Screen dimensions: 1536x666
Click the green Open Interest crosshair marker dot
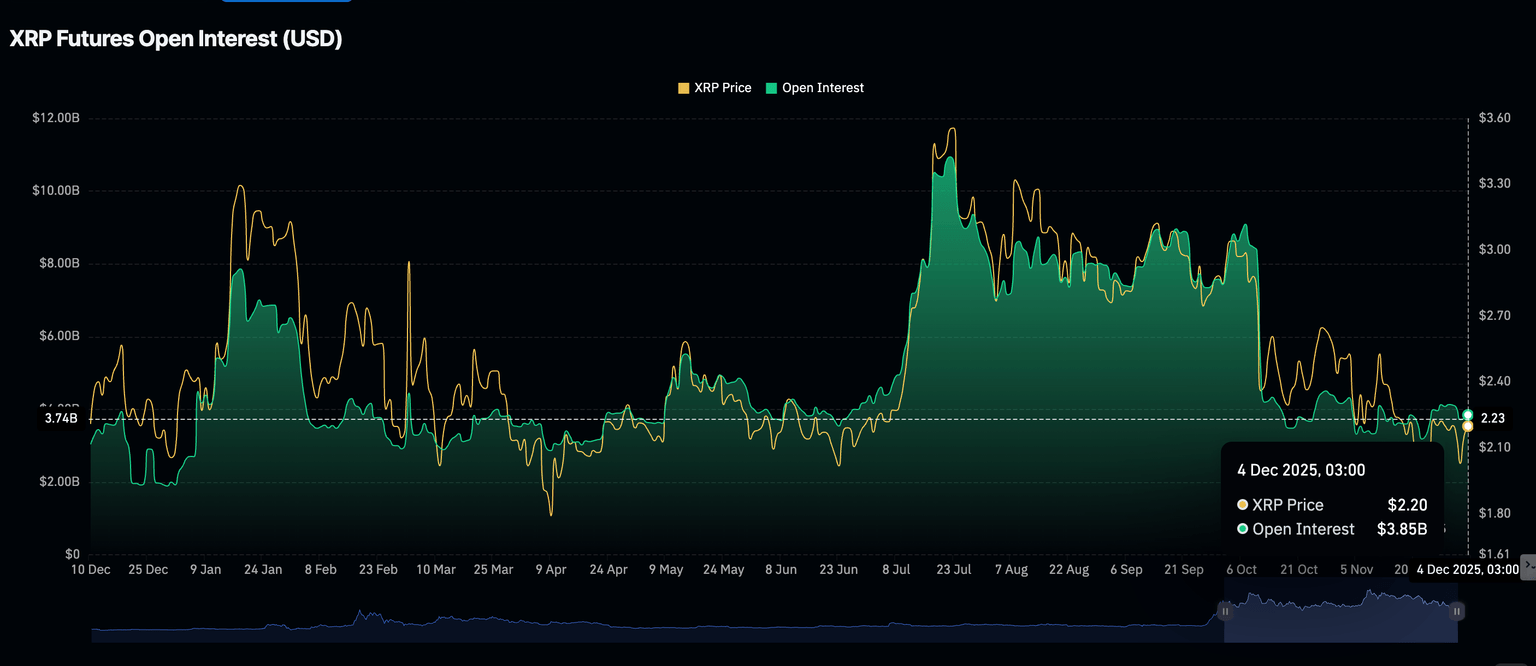[1467, 415]
